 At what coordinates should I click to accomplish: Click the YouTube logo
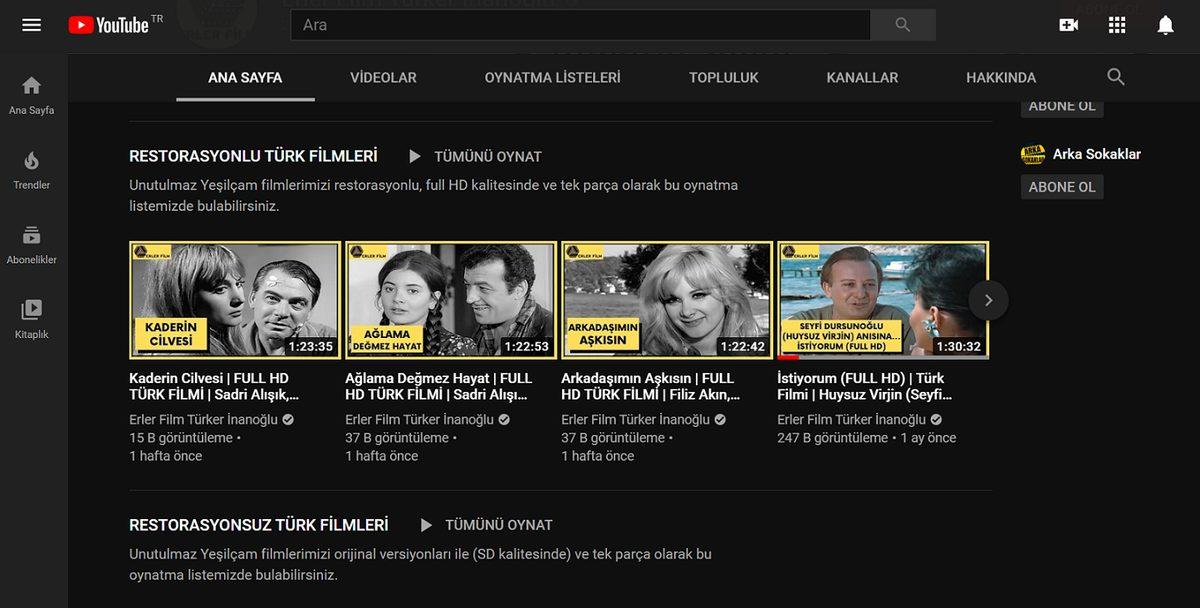108,24
